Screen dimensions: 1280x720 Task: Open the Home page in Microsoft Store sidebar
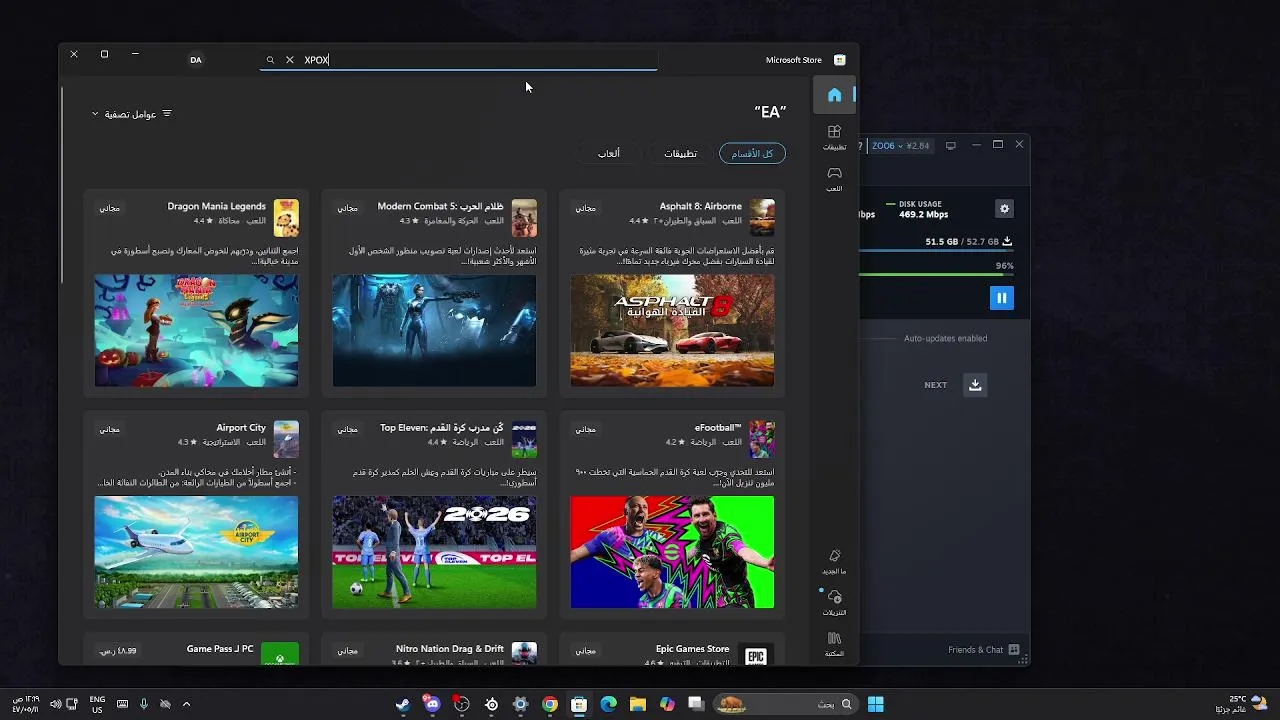834,95
